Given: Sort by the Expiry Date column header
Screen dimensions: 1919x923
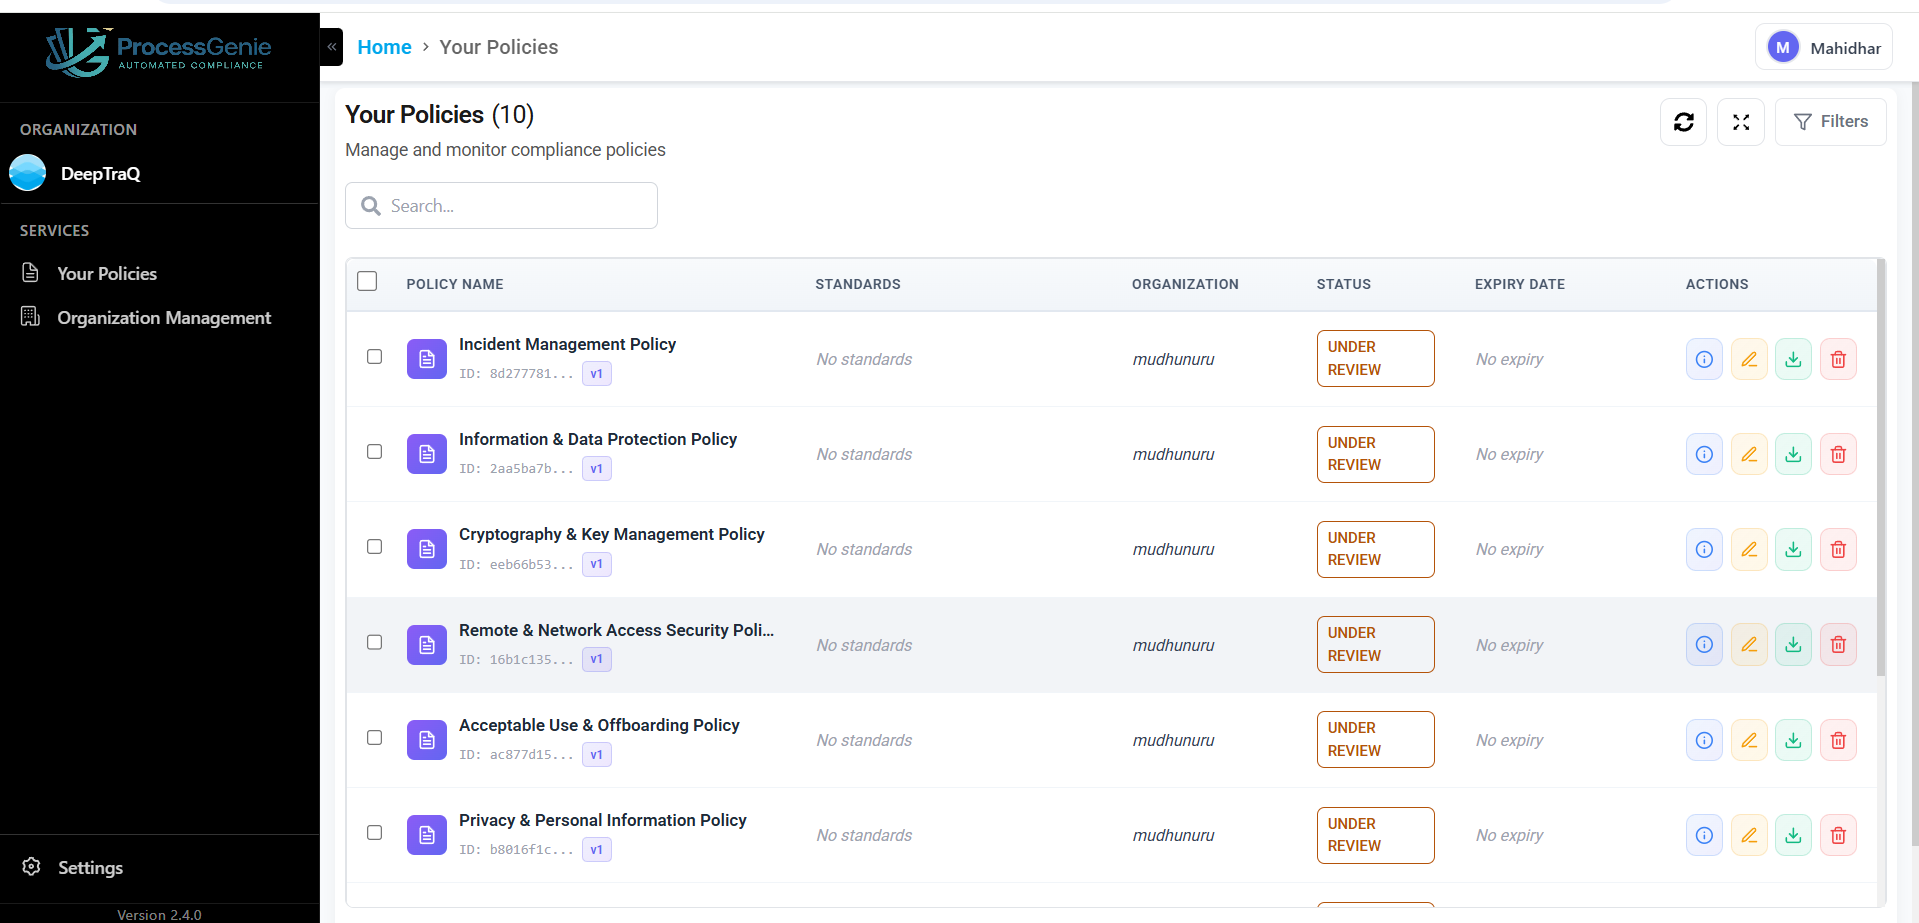Looking at the screenshot, I should (1519, 284).
